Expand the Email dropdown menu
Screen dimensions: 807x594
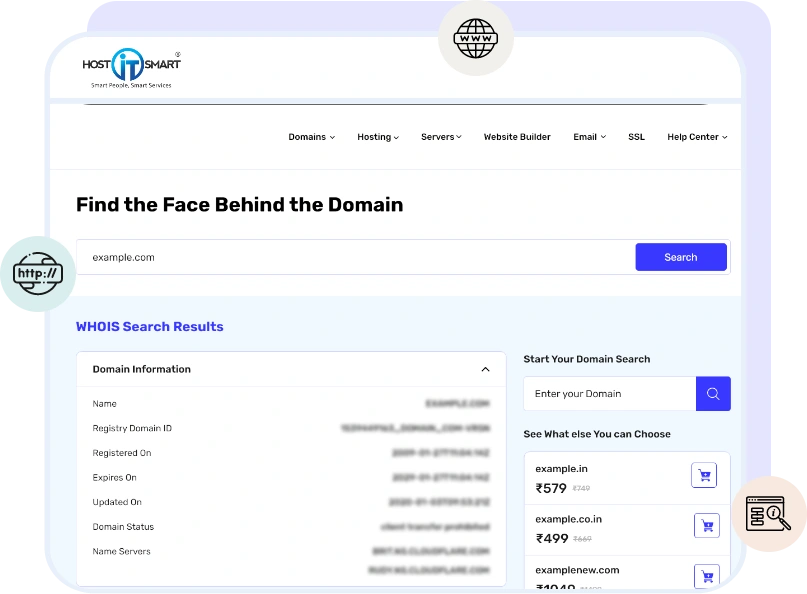tap(589, 137)
